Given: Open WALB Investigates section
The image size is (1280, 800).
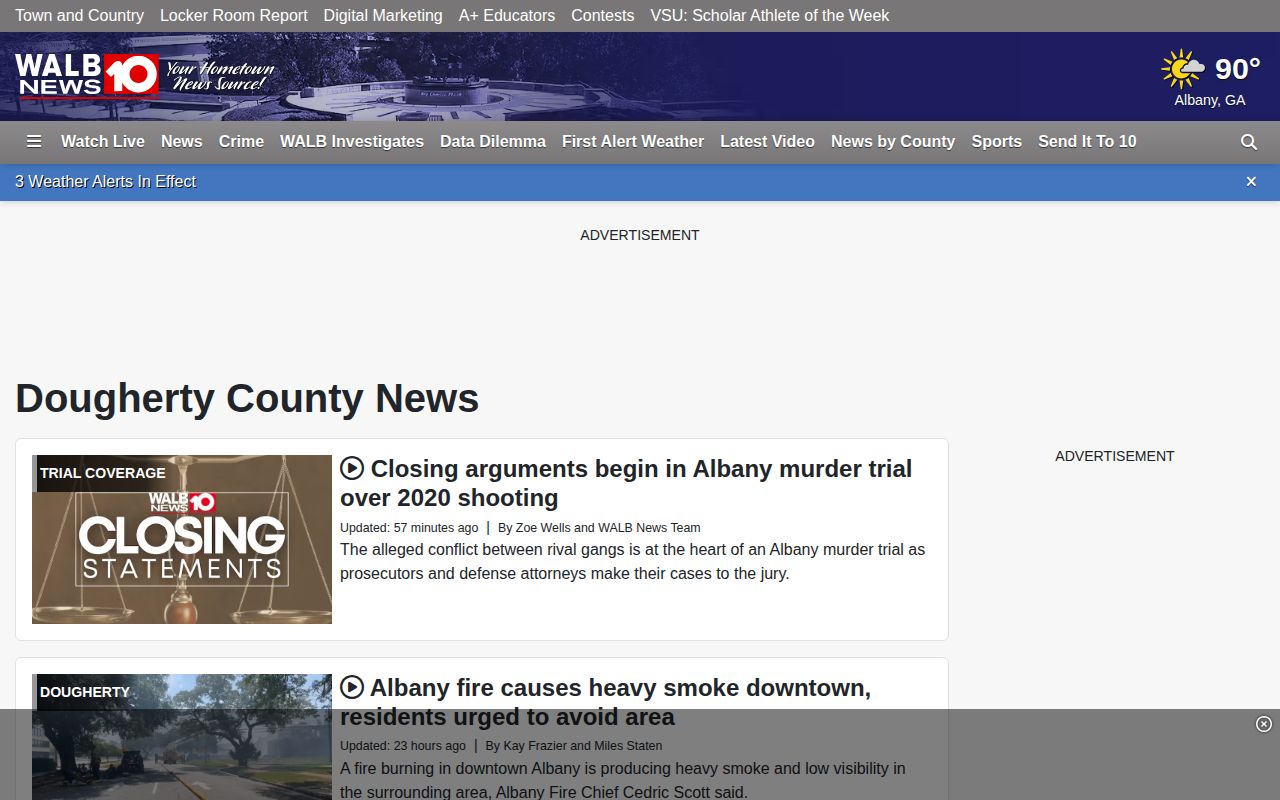Looking at the screenshot, I should 352,142.
